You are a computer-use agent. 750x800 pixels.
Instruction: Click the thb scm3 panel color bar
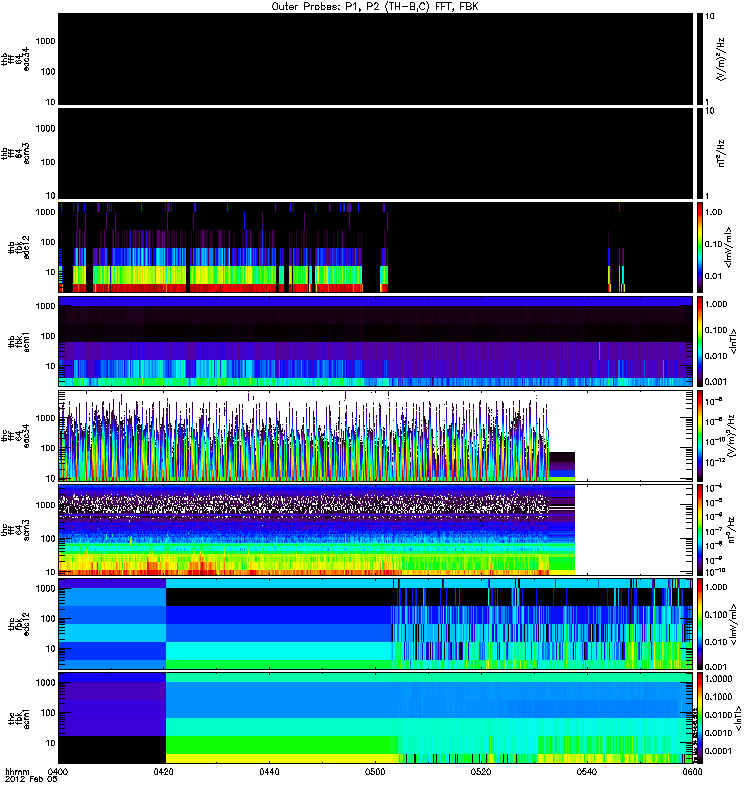[x=700, y=153]
